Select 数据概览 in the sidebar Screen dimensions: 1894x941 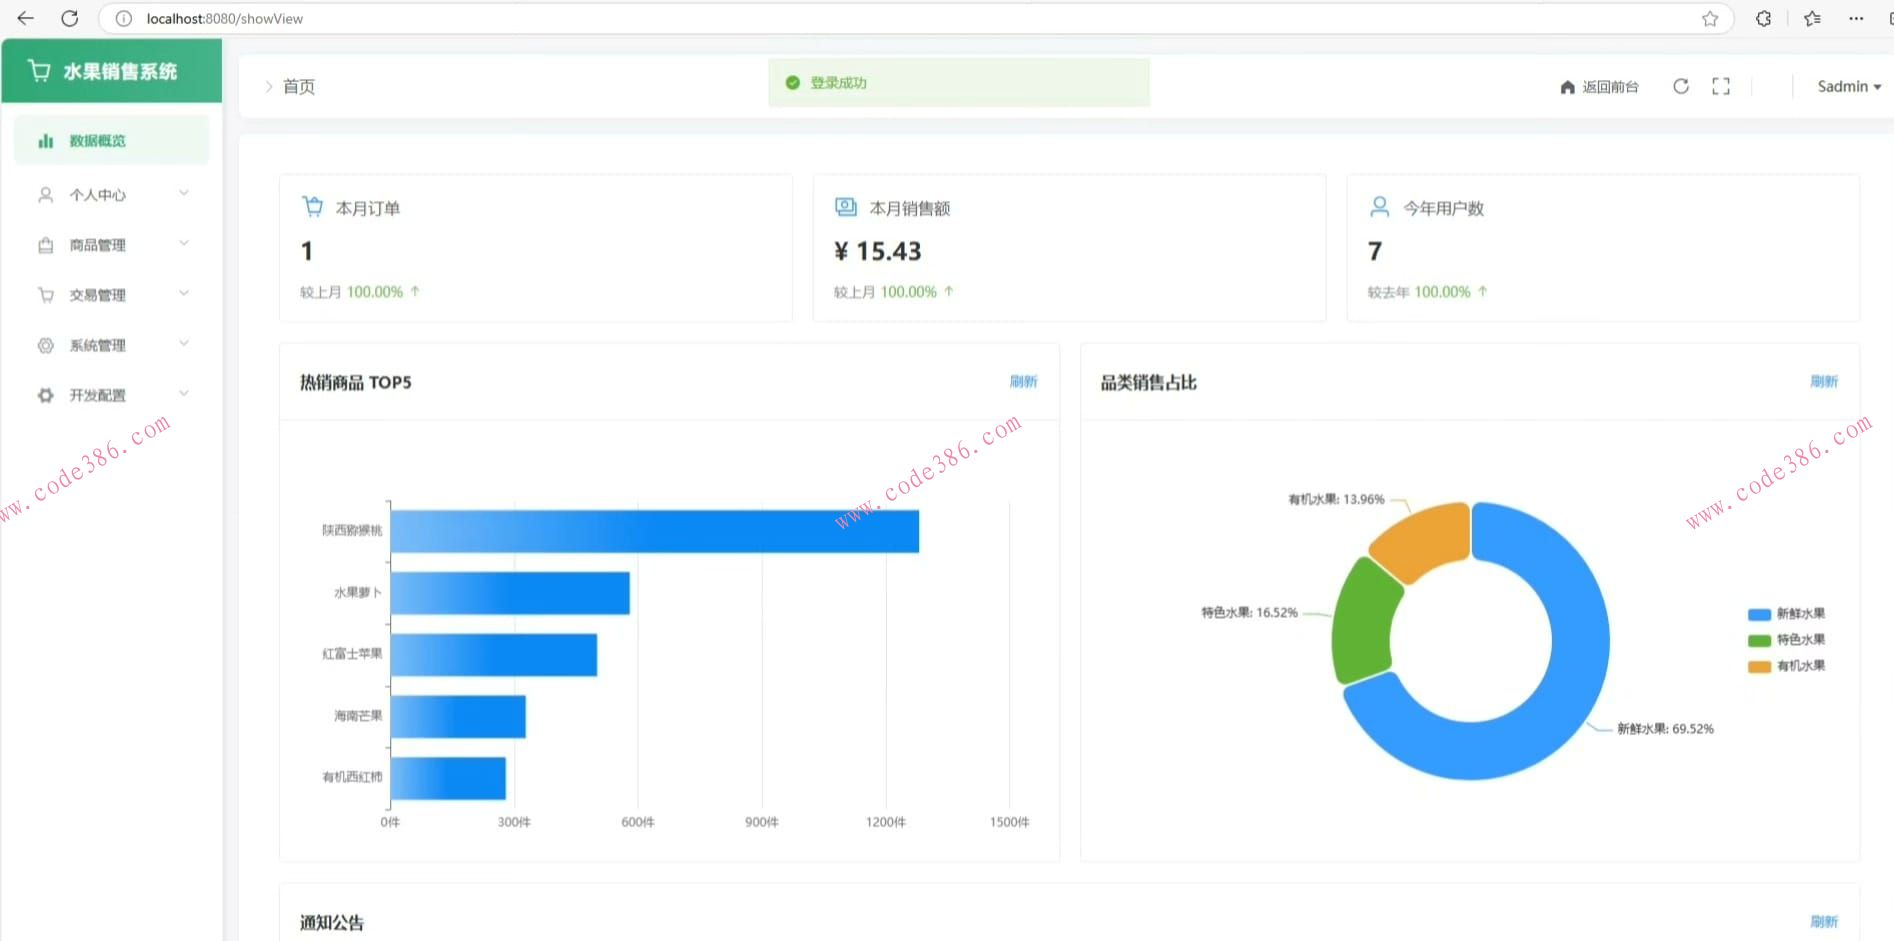(111, 141)
